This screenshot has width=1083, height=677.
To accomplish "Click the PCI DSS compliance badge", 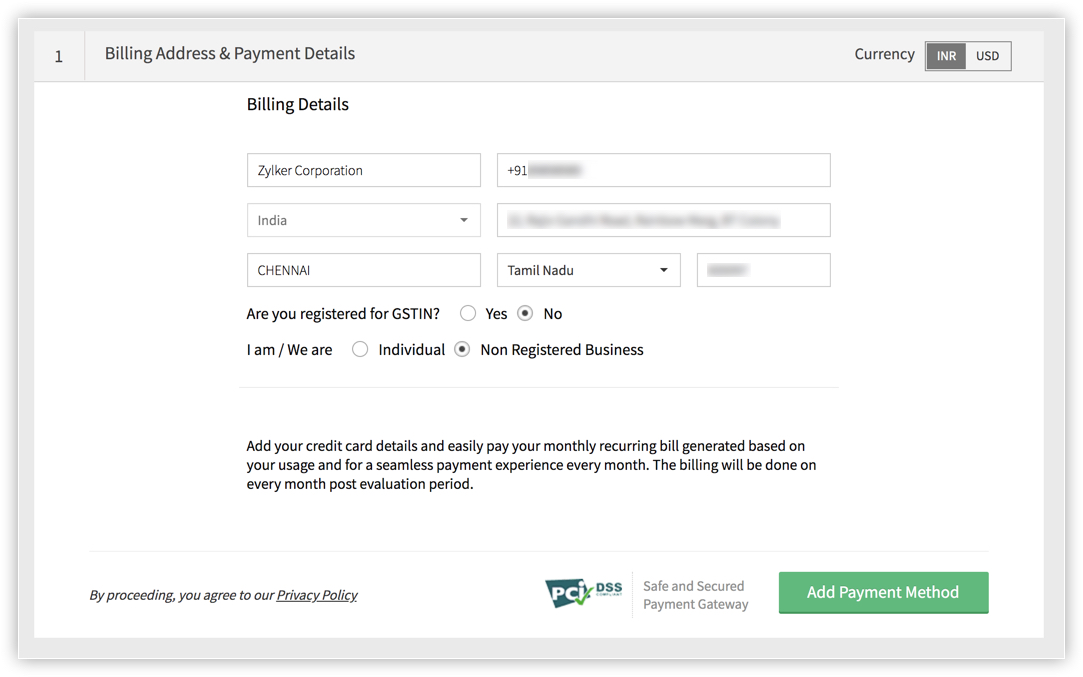I will click(585, 593).
